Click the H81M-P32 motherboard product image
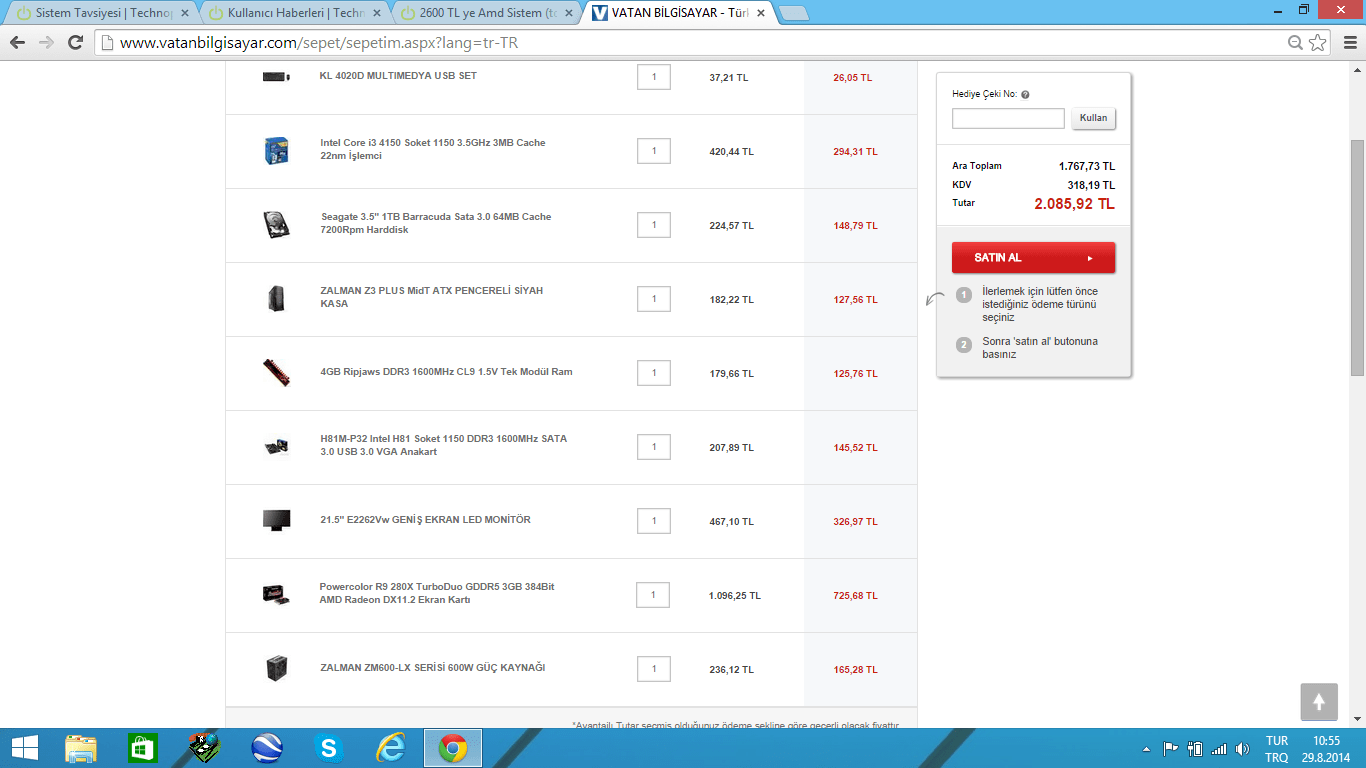The width and height of the screenshot is (1366, 768). click(276, 446)
